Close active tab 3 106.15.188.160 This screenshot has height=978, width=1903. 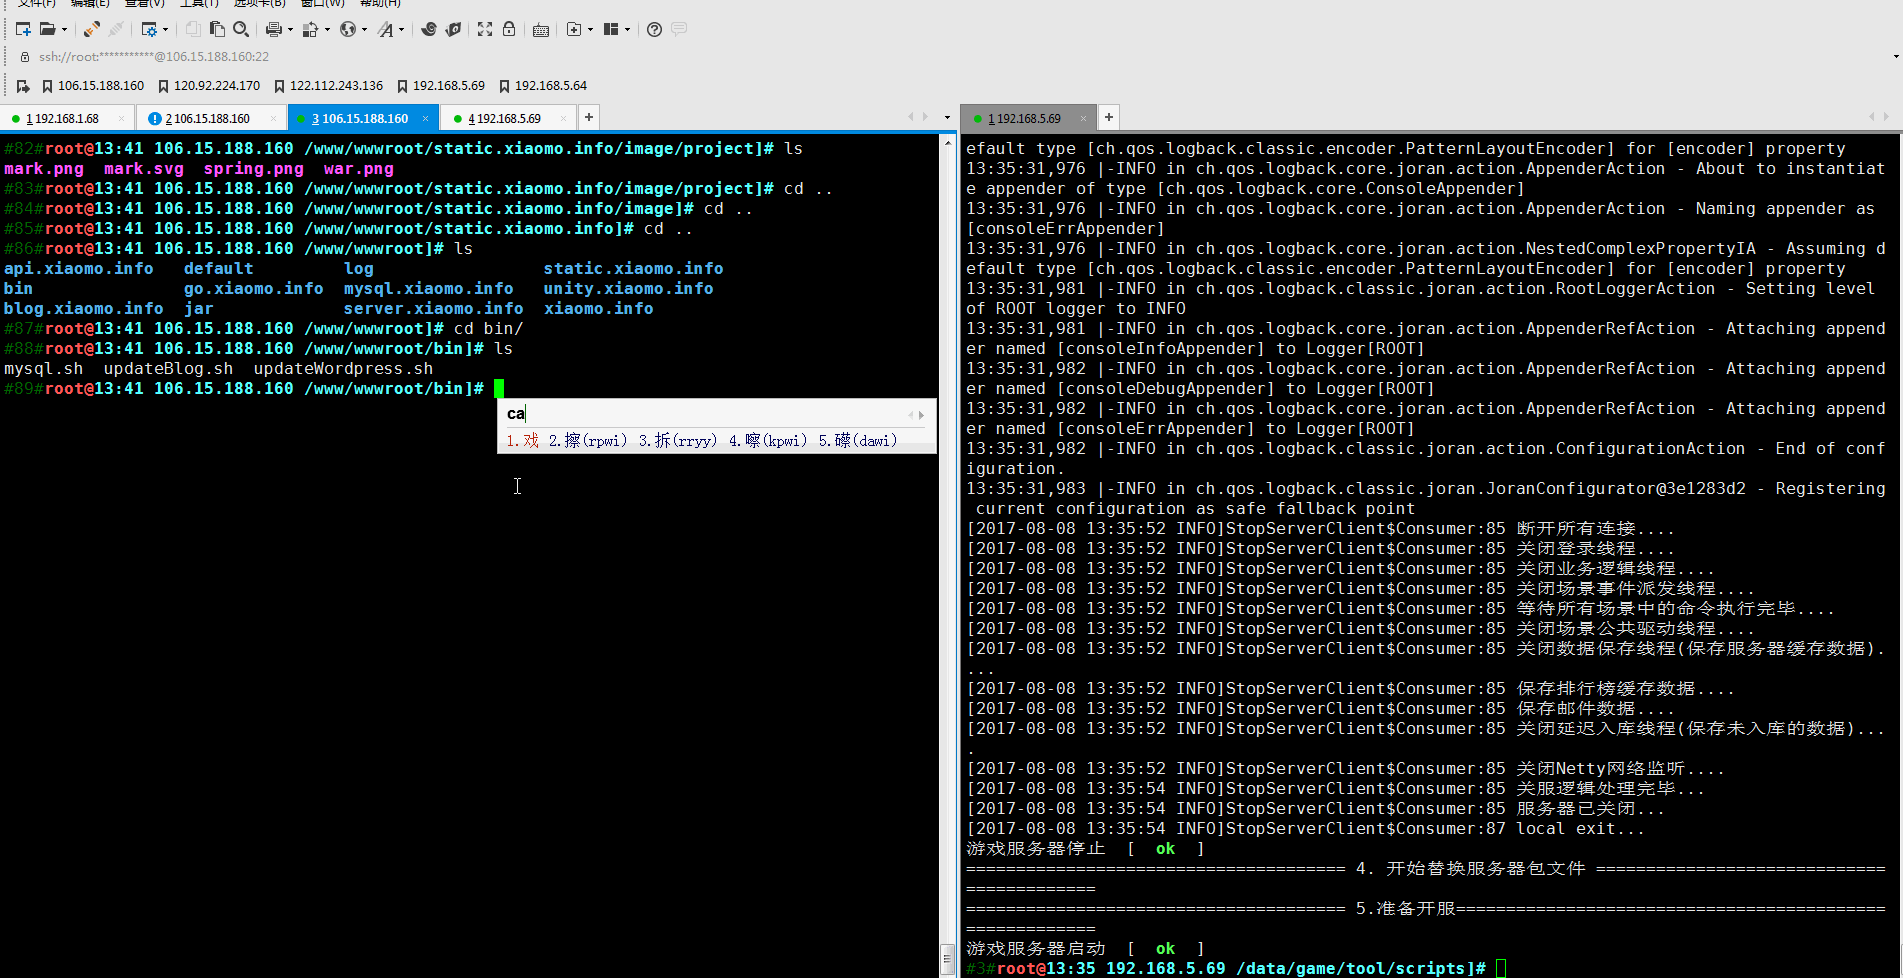pyautogui.click(x=425, y=118)
